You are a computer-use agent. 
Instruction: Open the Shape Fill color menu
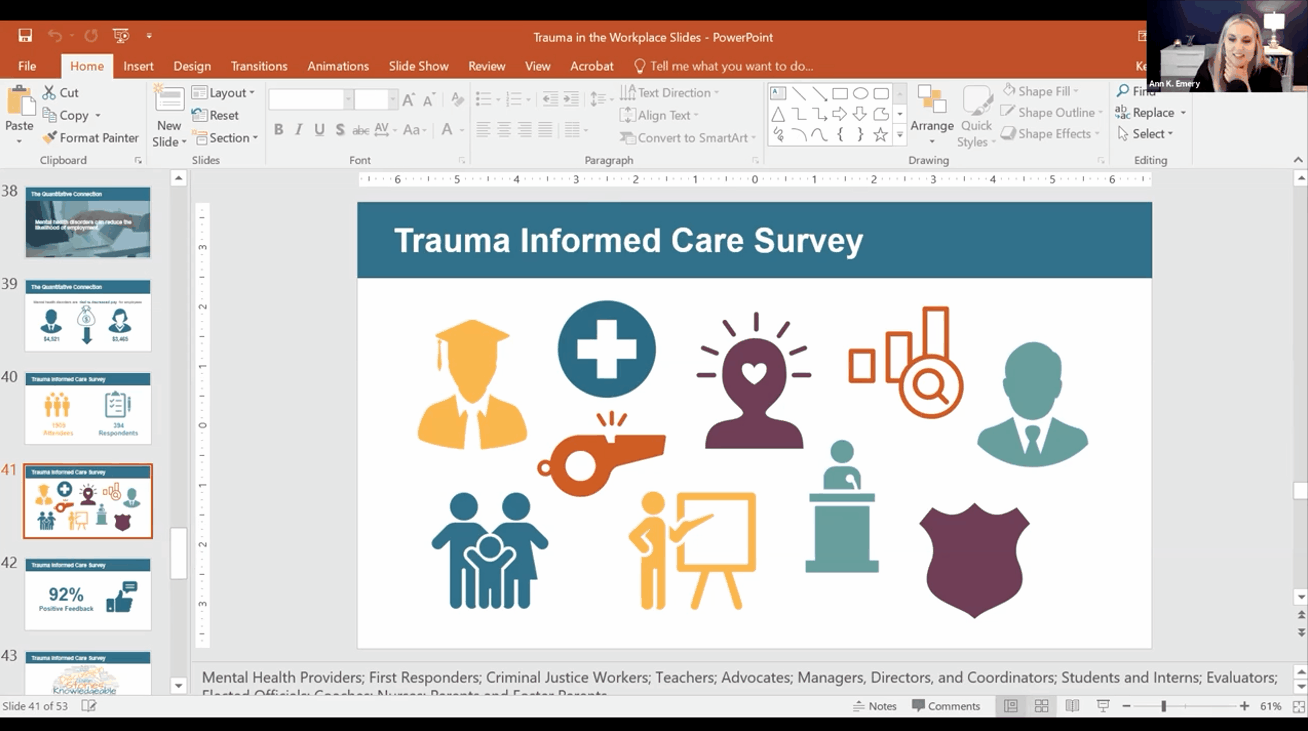point(1042,91)
